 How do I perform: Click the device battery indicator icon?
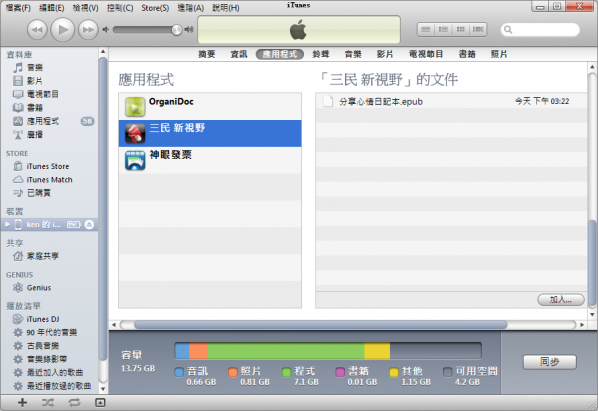pyautogui.click(x=74, y=225)
